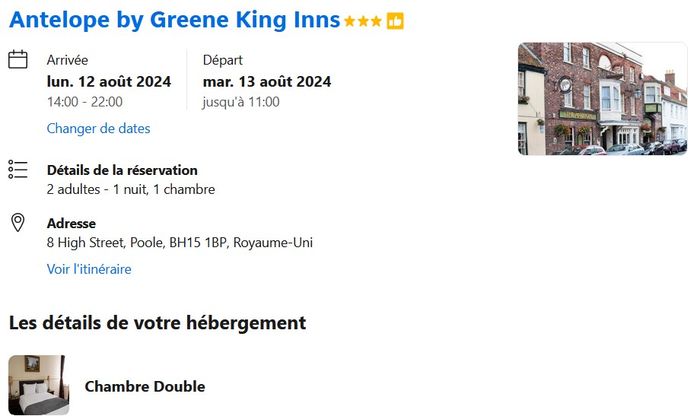
Task: Click the address 8 High Street, Poole
Action: click(x=180, y=242)
